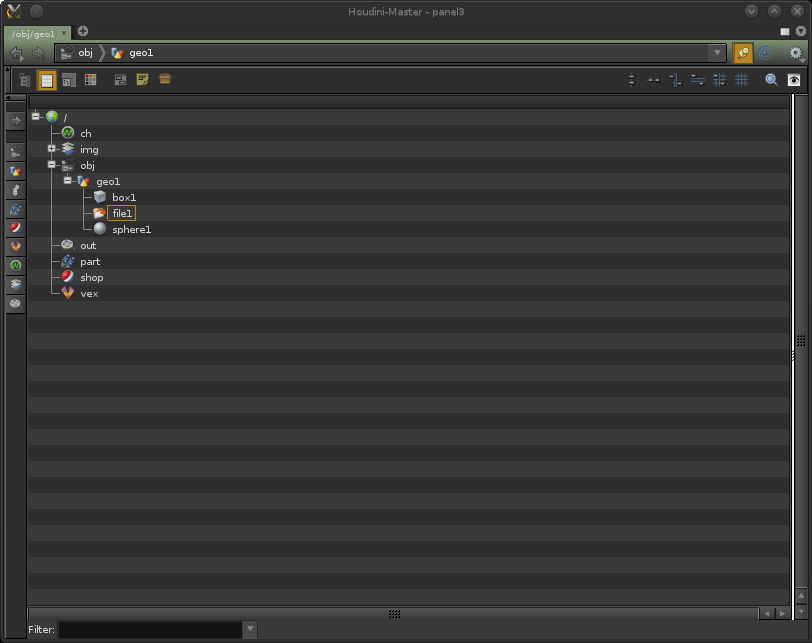Screen dimensions: 812x643
Task: Click into the Filter text field
Action: (150, 630)
